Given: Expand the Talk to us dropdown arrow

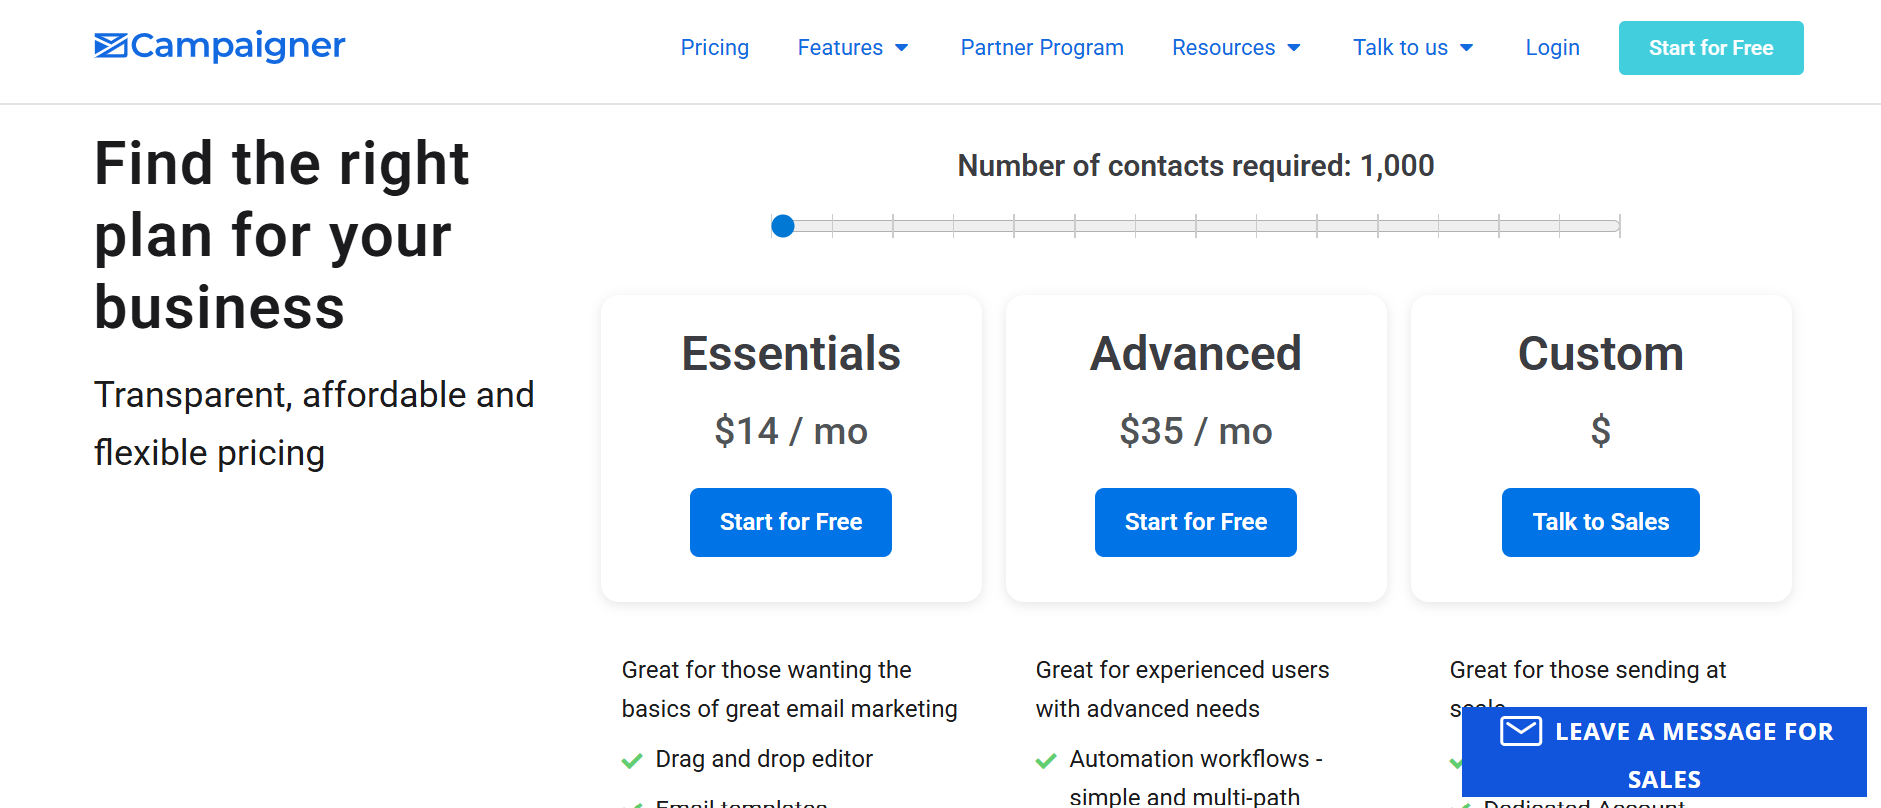Looking at the screenshot, I should (x=1467, y=48).
